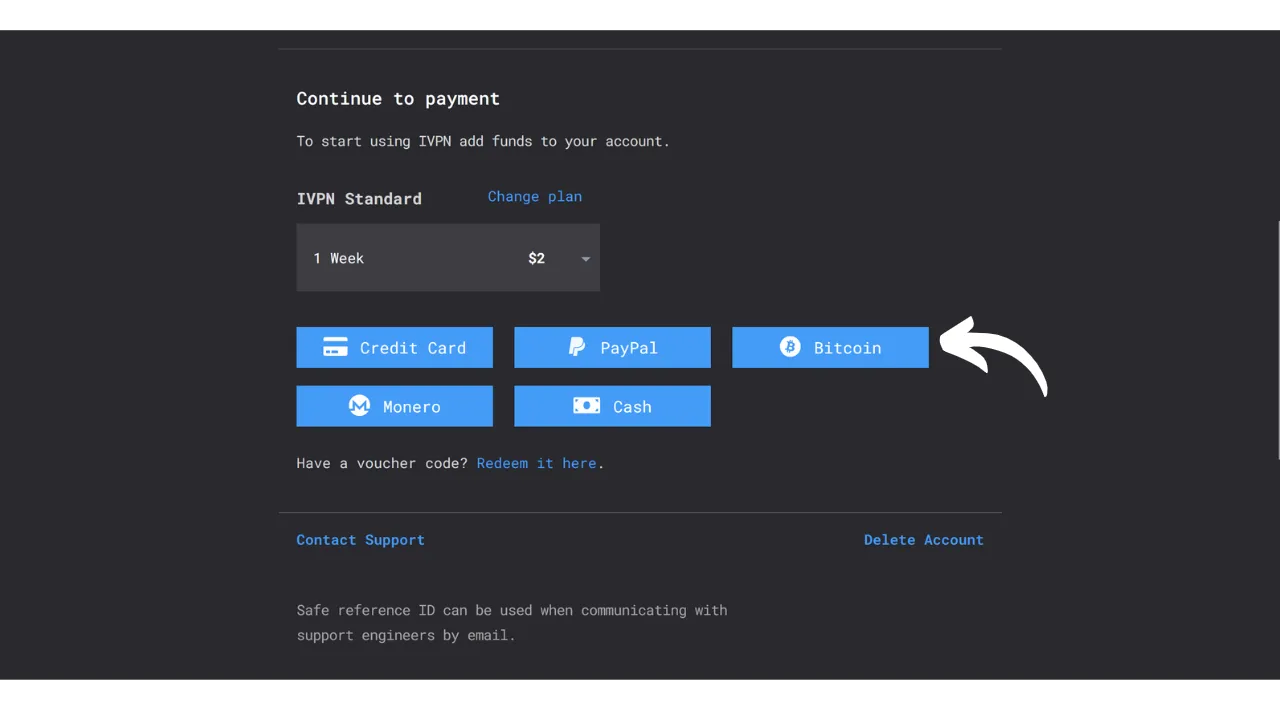Choose the PayPal payment label
This screenshot has height=710, width=1280.
click(629, 348)
